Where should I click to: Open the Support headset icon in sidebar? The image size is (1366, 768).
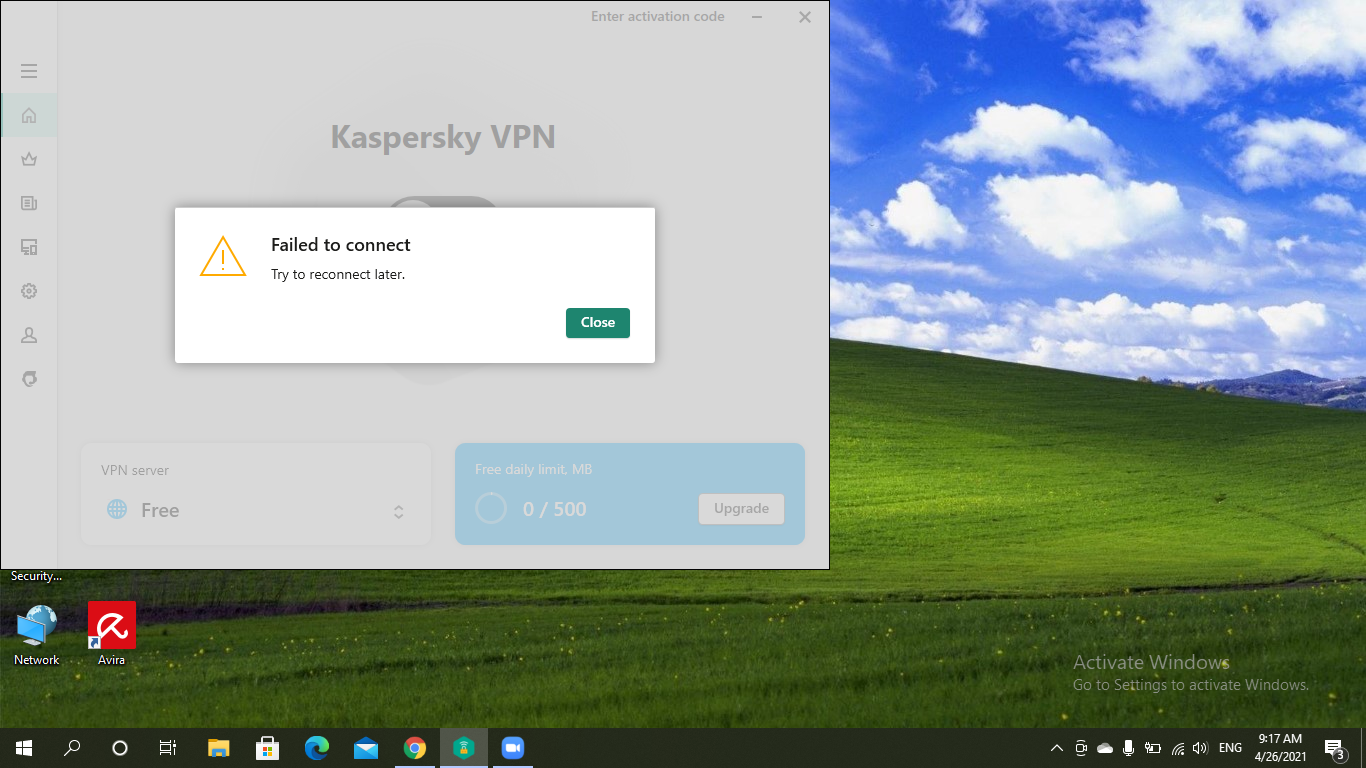click(29, 379)
